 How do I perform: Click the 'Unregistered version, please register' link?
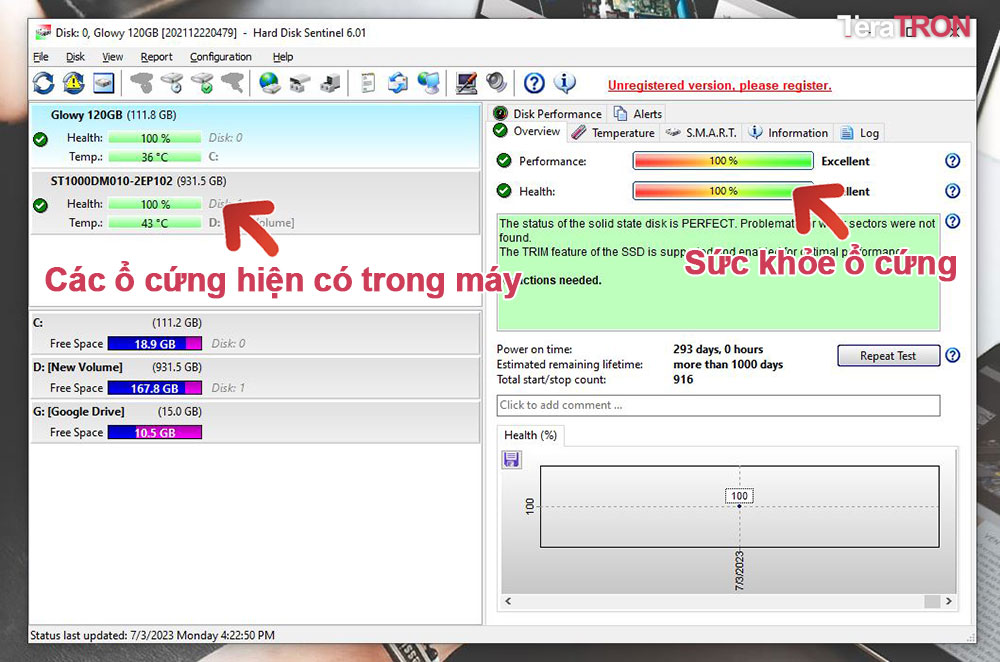(x=719, y=85)
